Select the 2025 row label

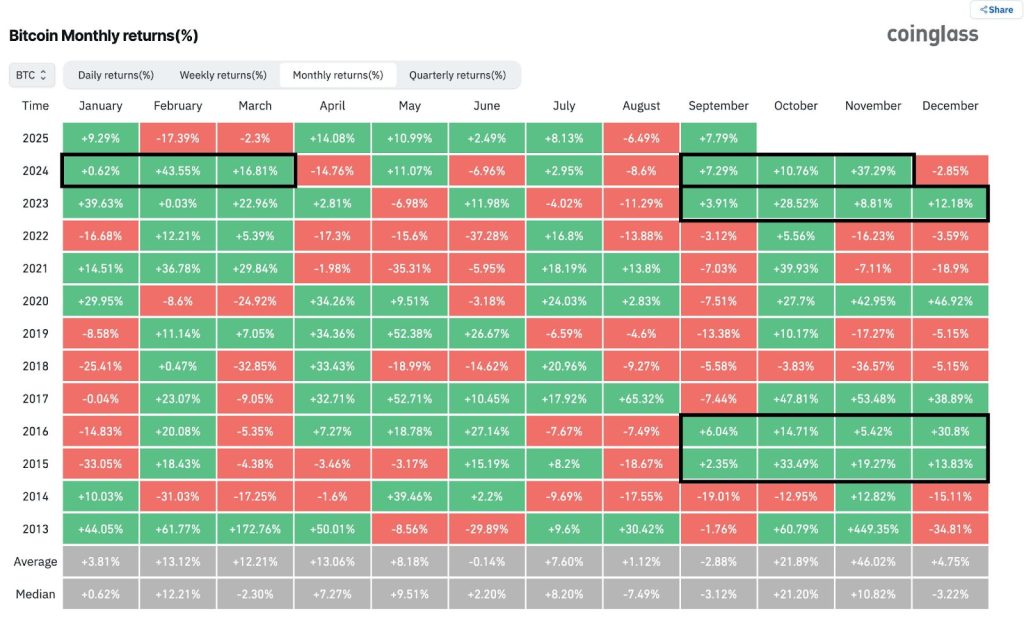coord(35,138)
